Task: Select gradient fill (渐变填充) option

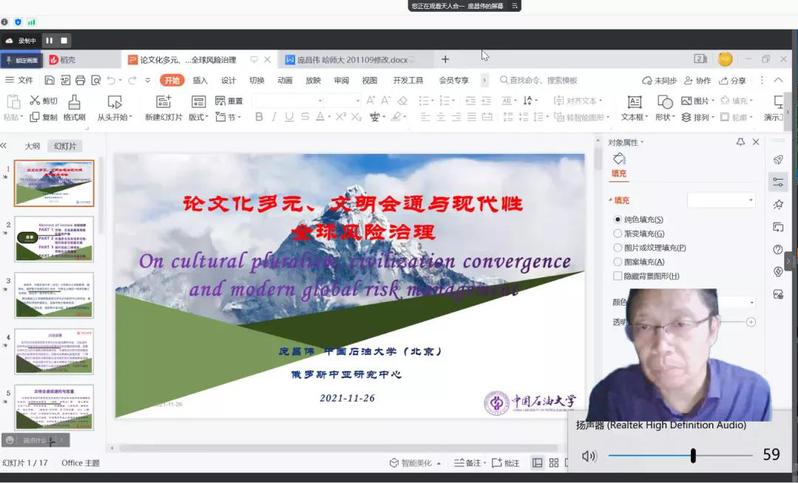Action: click(618, 233)
